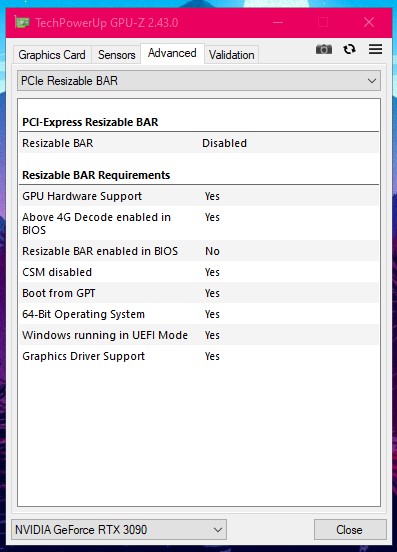This screenshot has width=397, height=552.
Task: Click the GPU Hardware Support row
Action: click(199, 196)
